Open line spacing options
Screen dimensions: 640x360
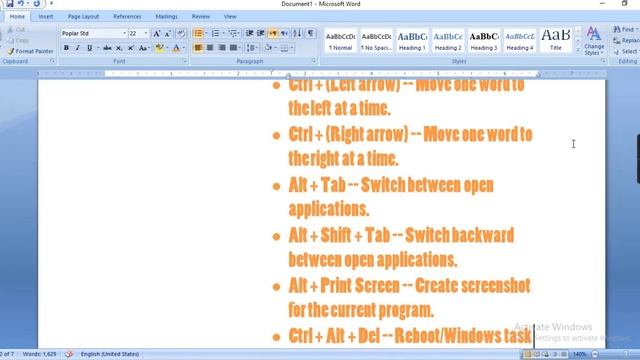pos(252,48)
